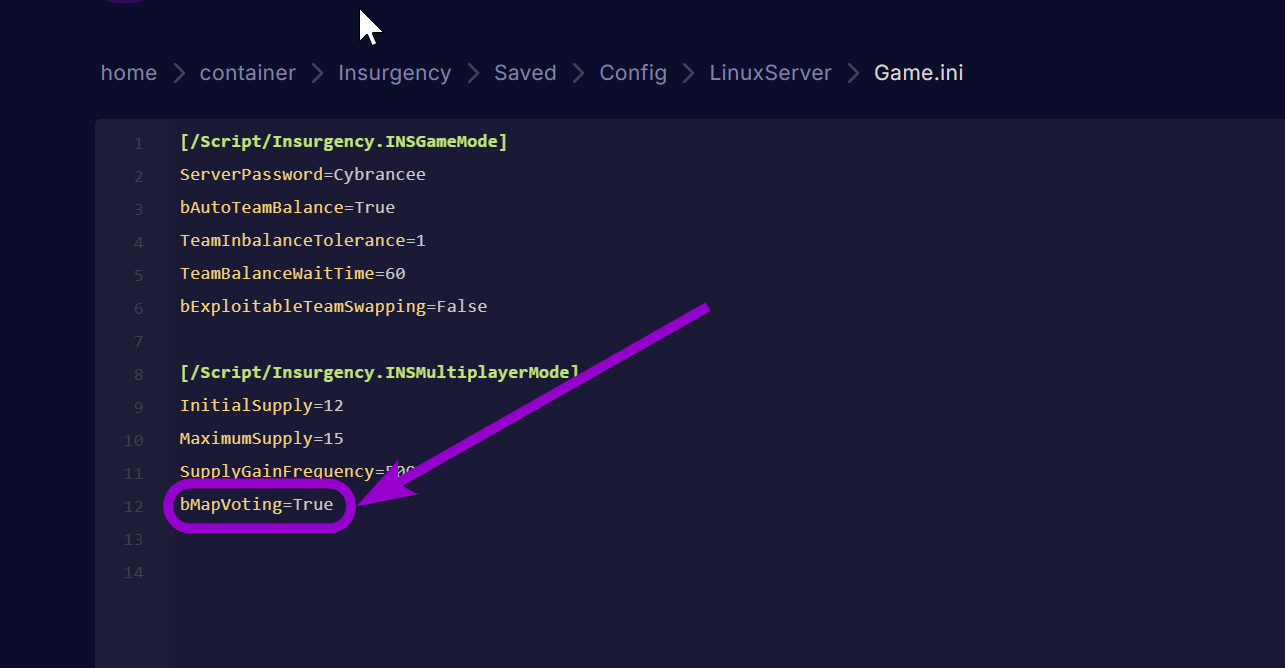Click line number 14 in the gutter

coord(134,572)
